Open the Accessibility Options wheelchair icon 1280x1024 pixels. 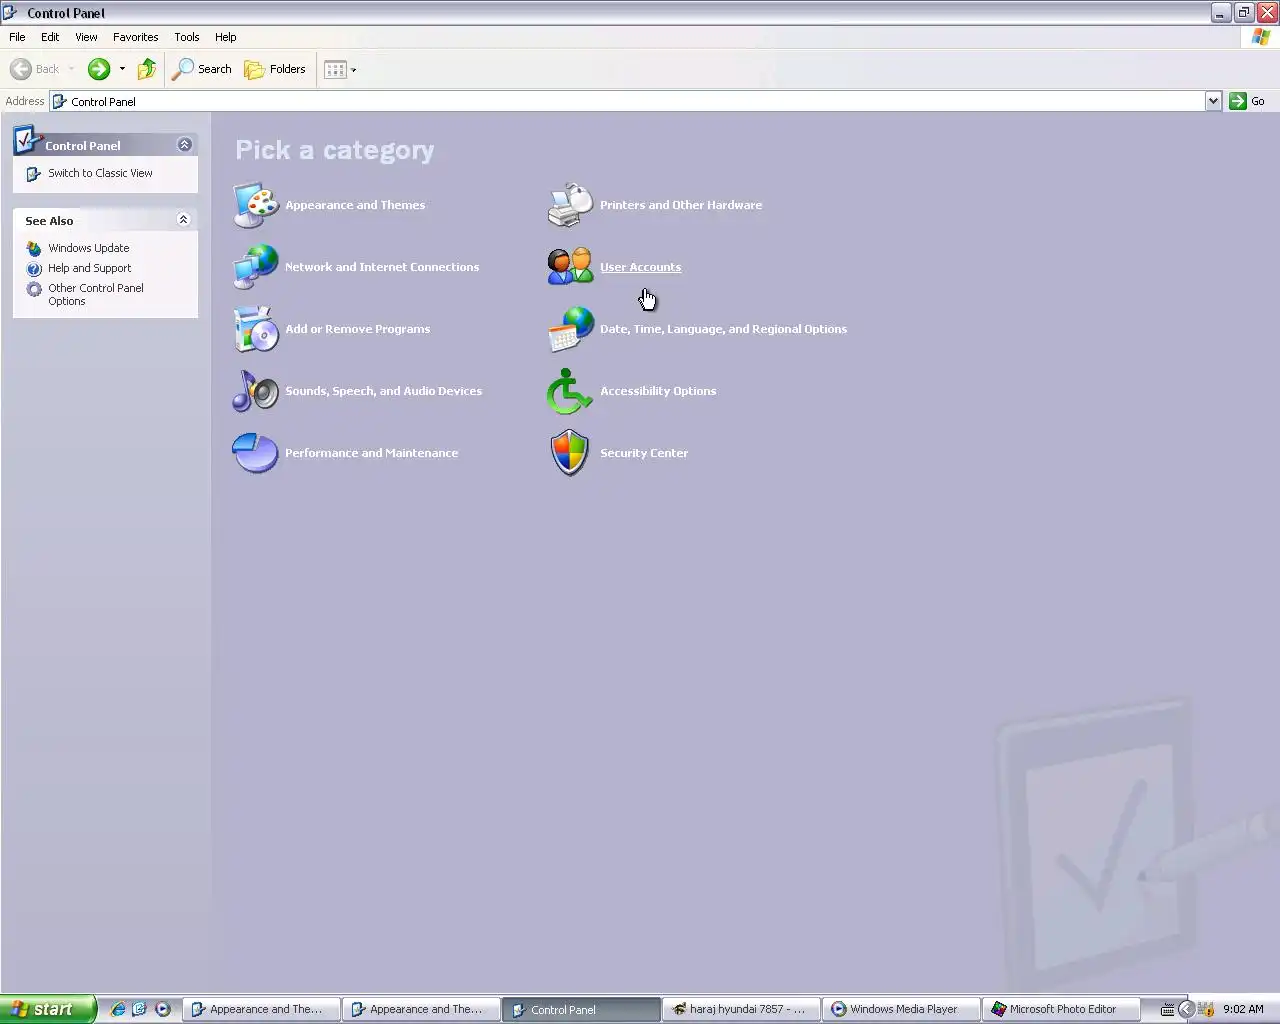(571, 391)
